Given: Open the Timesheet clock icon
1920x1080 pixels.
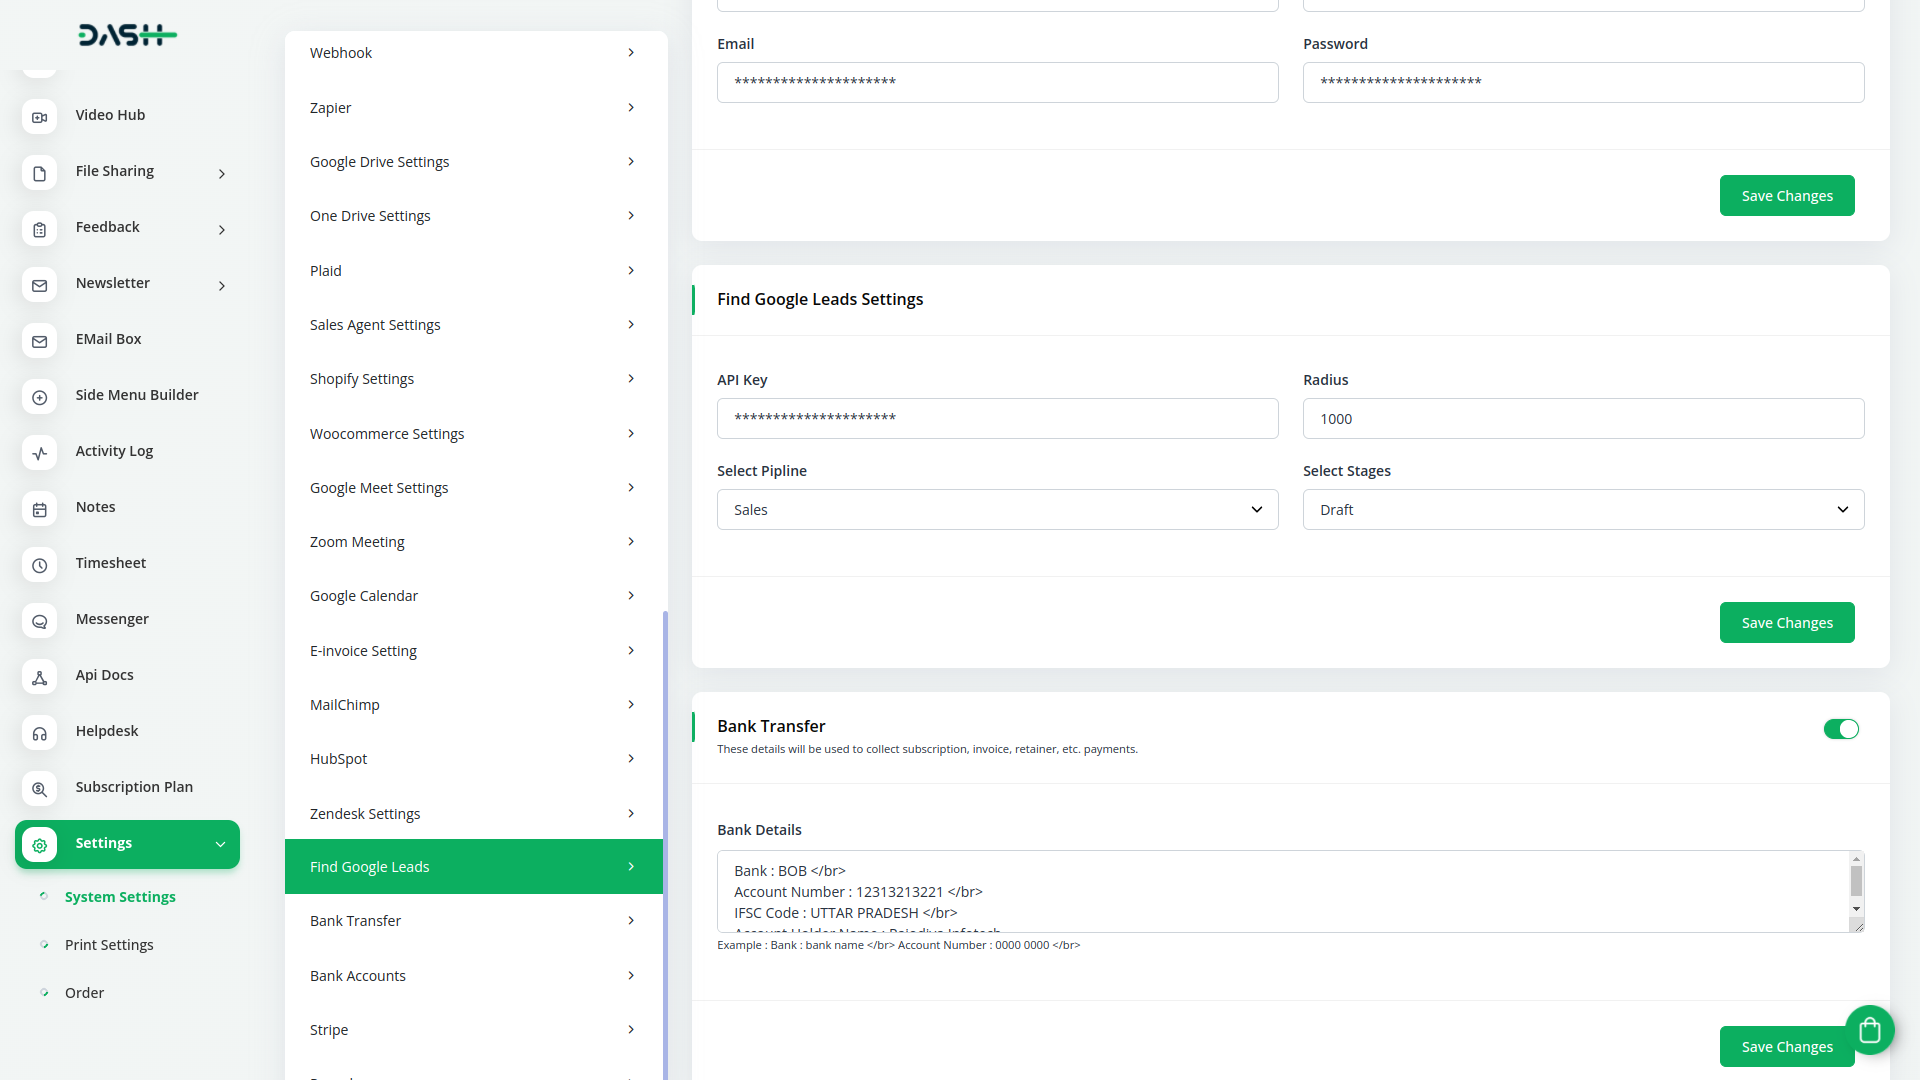Looking at the screenshot, I should 39,565.
